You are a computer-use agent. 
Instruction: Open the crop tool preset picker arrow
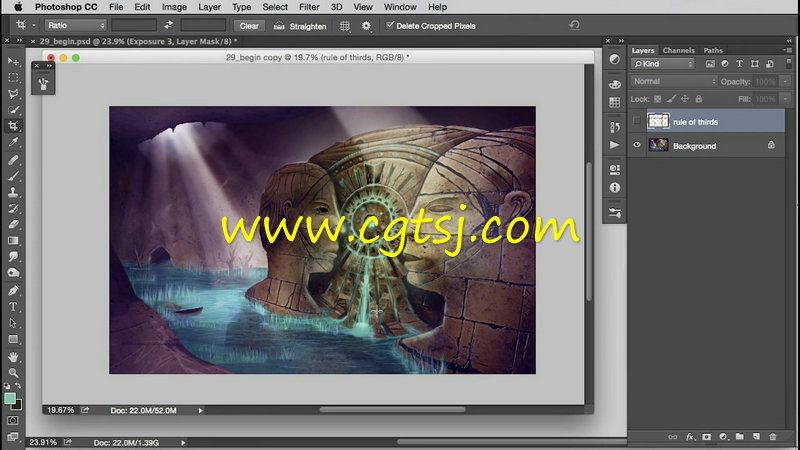tap(34, 25)
